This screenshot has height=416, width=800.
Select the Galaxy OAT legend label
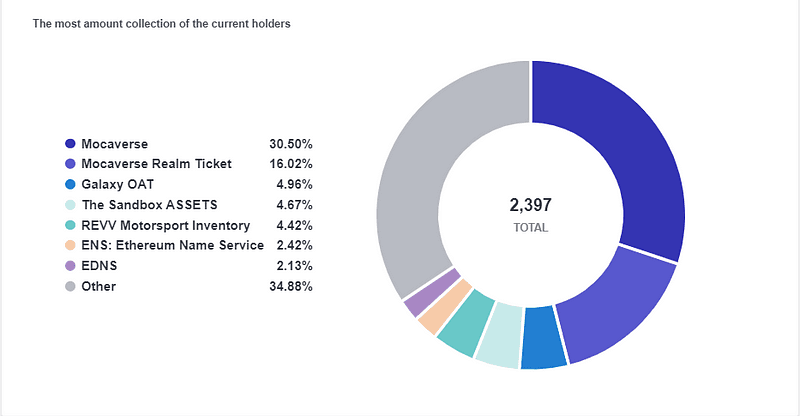117,184
